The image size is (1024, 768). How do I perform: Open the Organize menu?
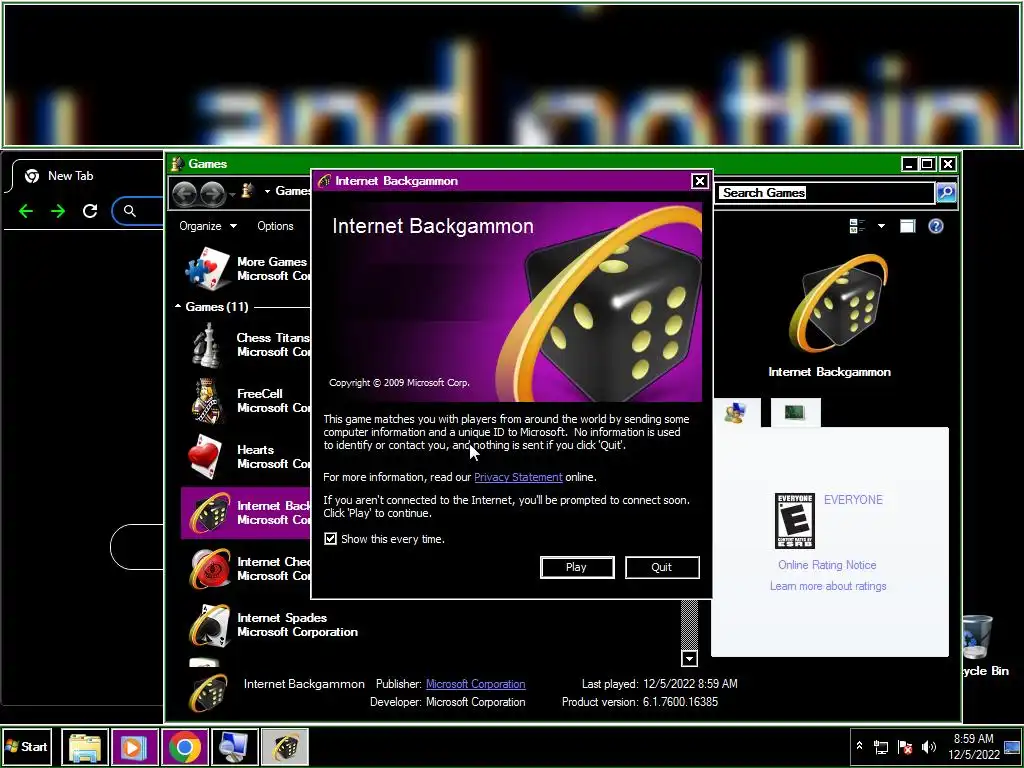(208, 226)
